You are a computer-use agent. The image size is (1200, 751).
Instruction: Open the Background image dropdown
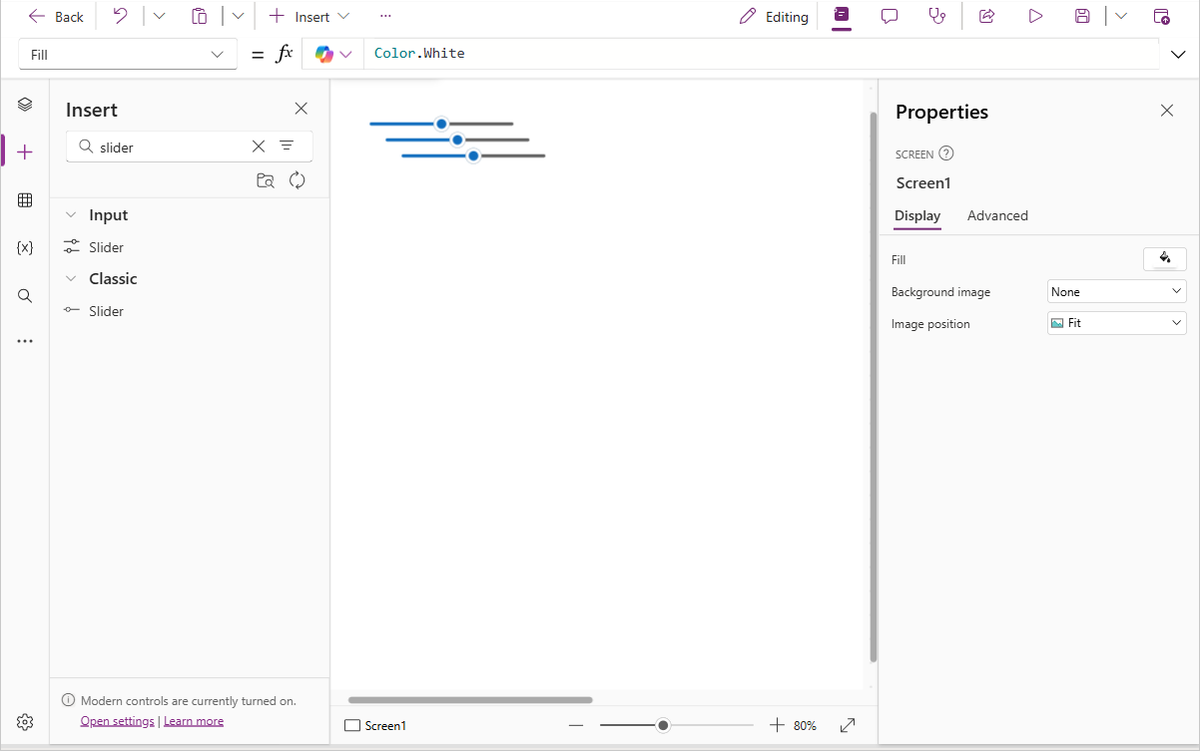pos(1116,292)
